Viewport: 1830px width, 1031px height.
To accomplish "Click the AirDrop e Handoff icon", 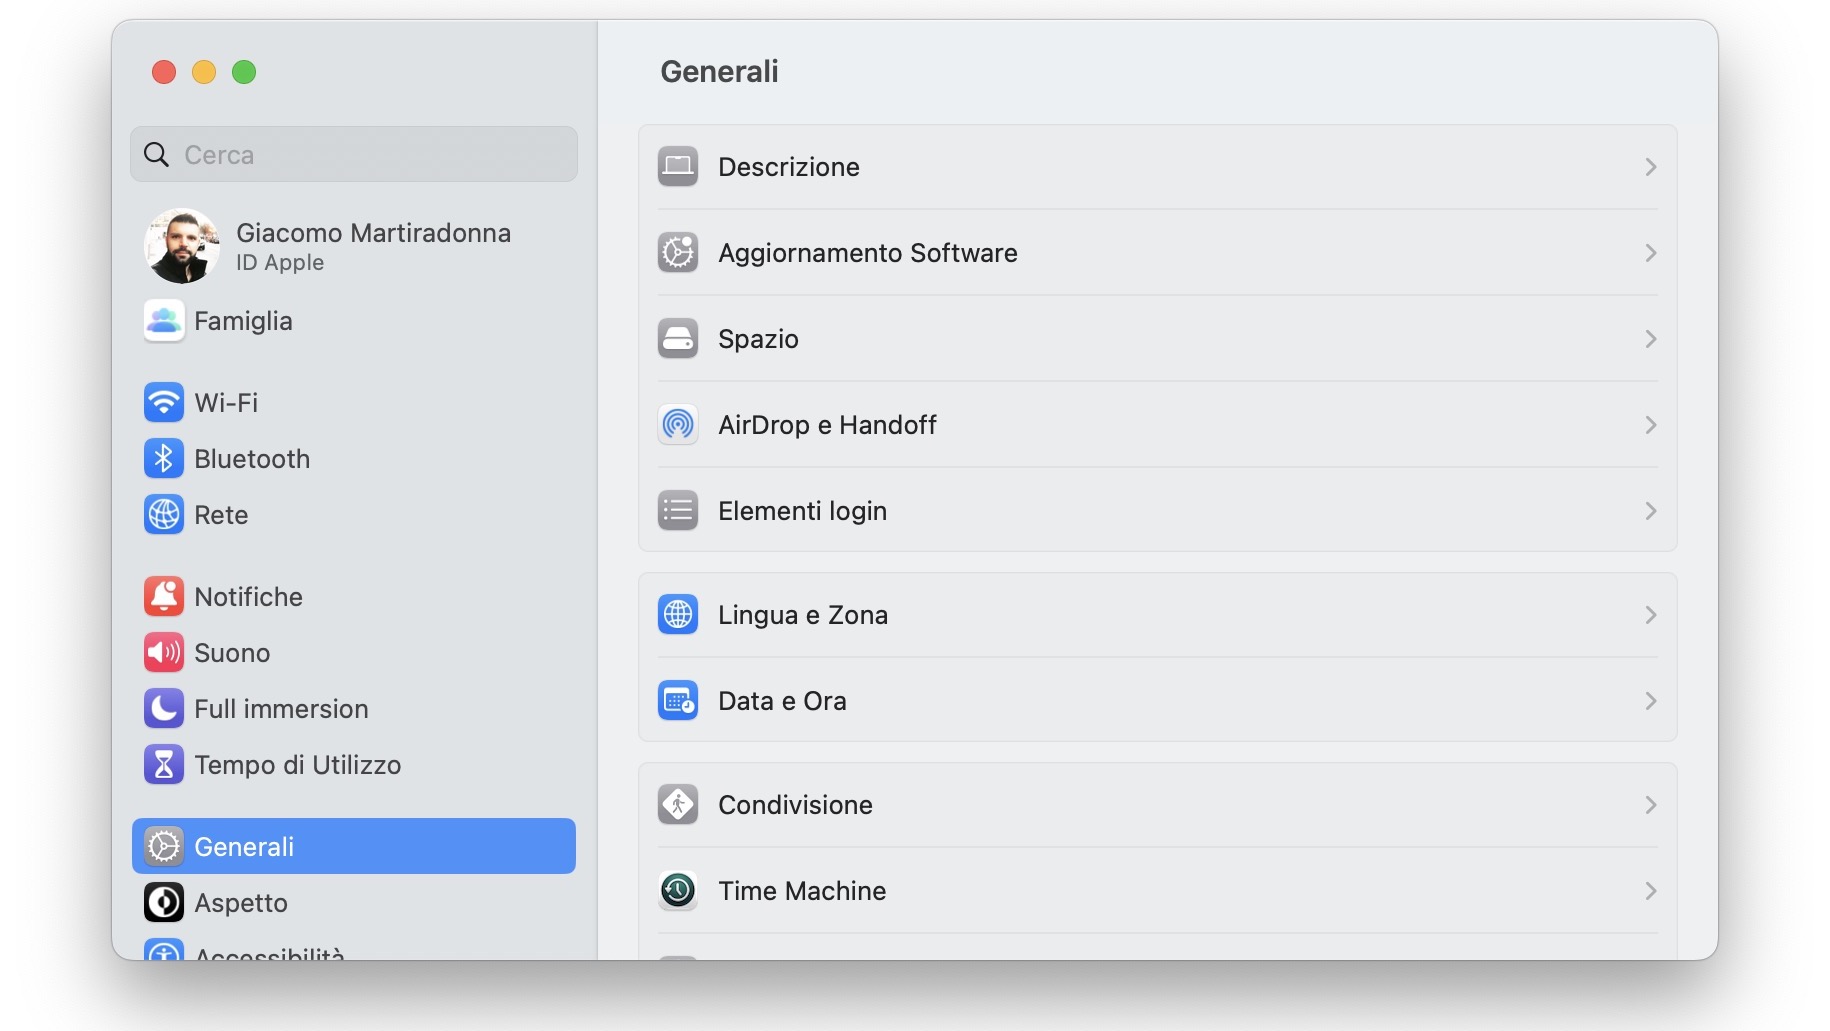I will point(678,425).
